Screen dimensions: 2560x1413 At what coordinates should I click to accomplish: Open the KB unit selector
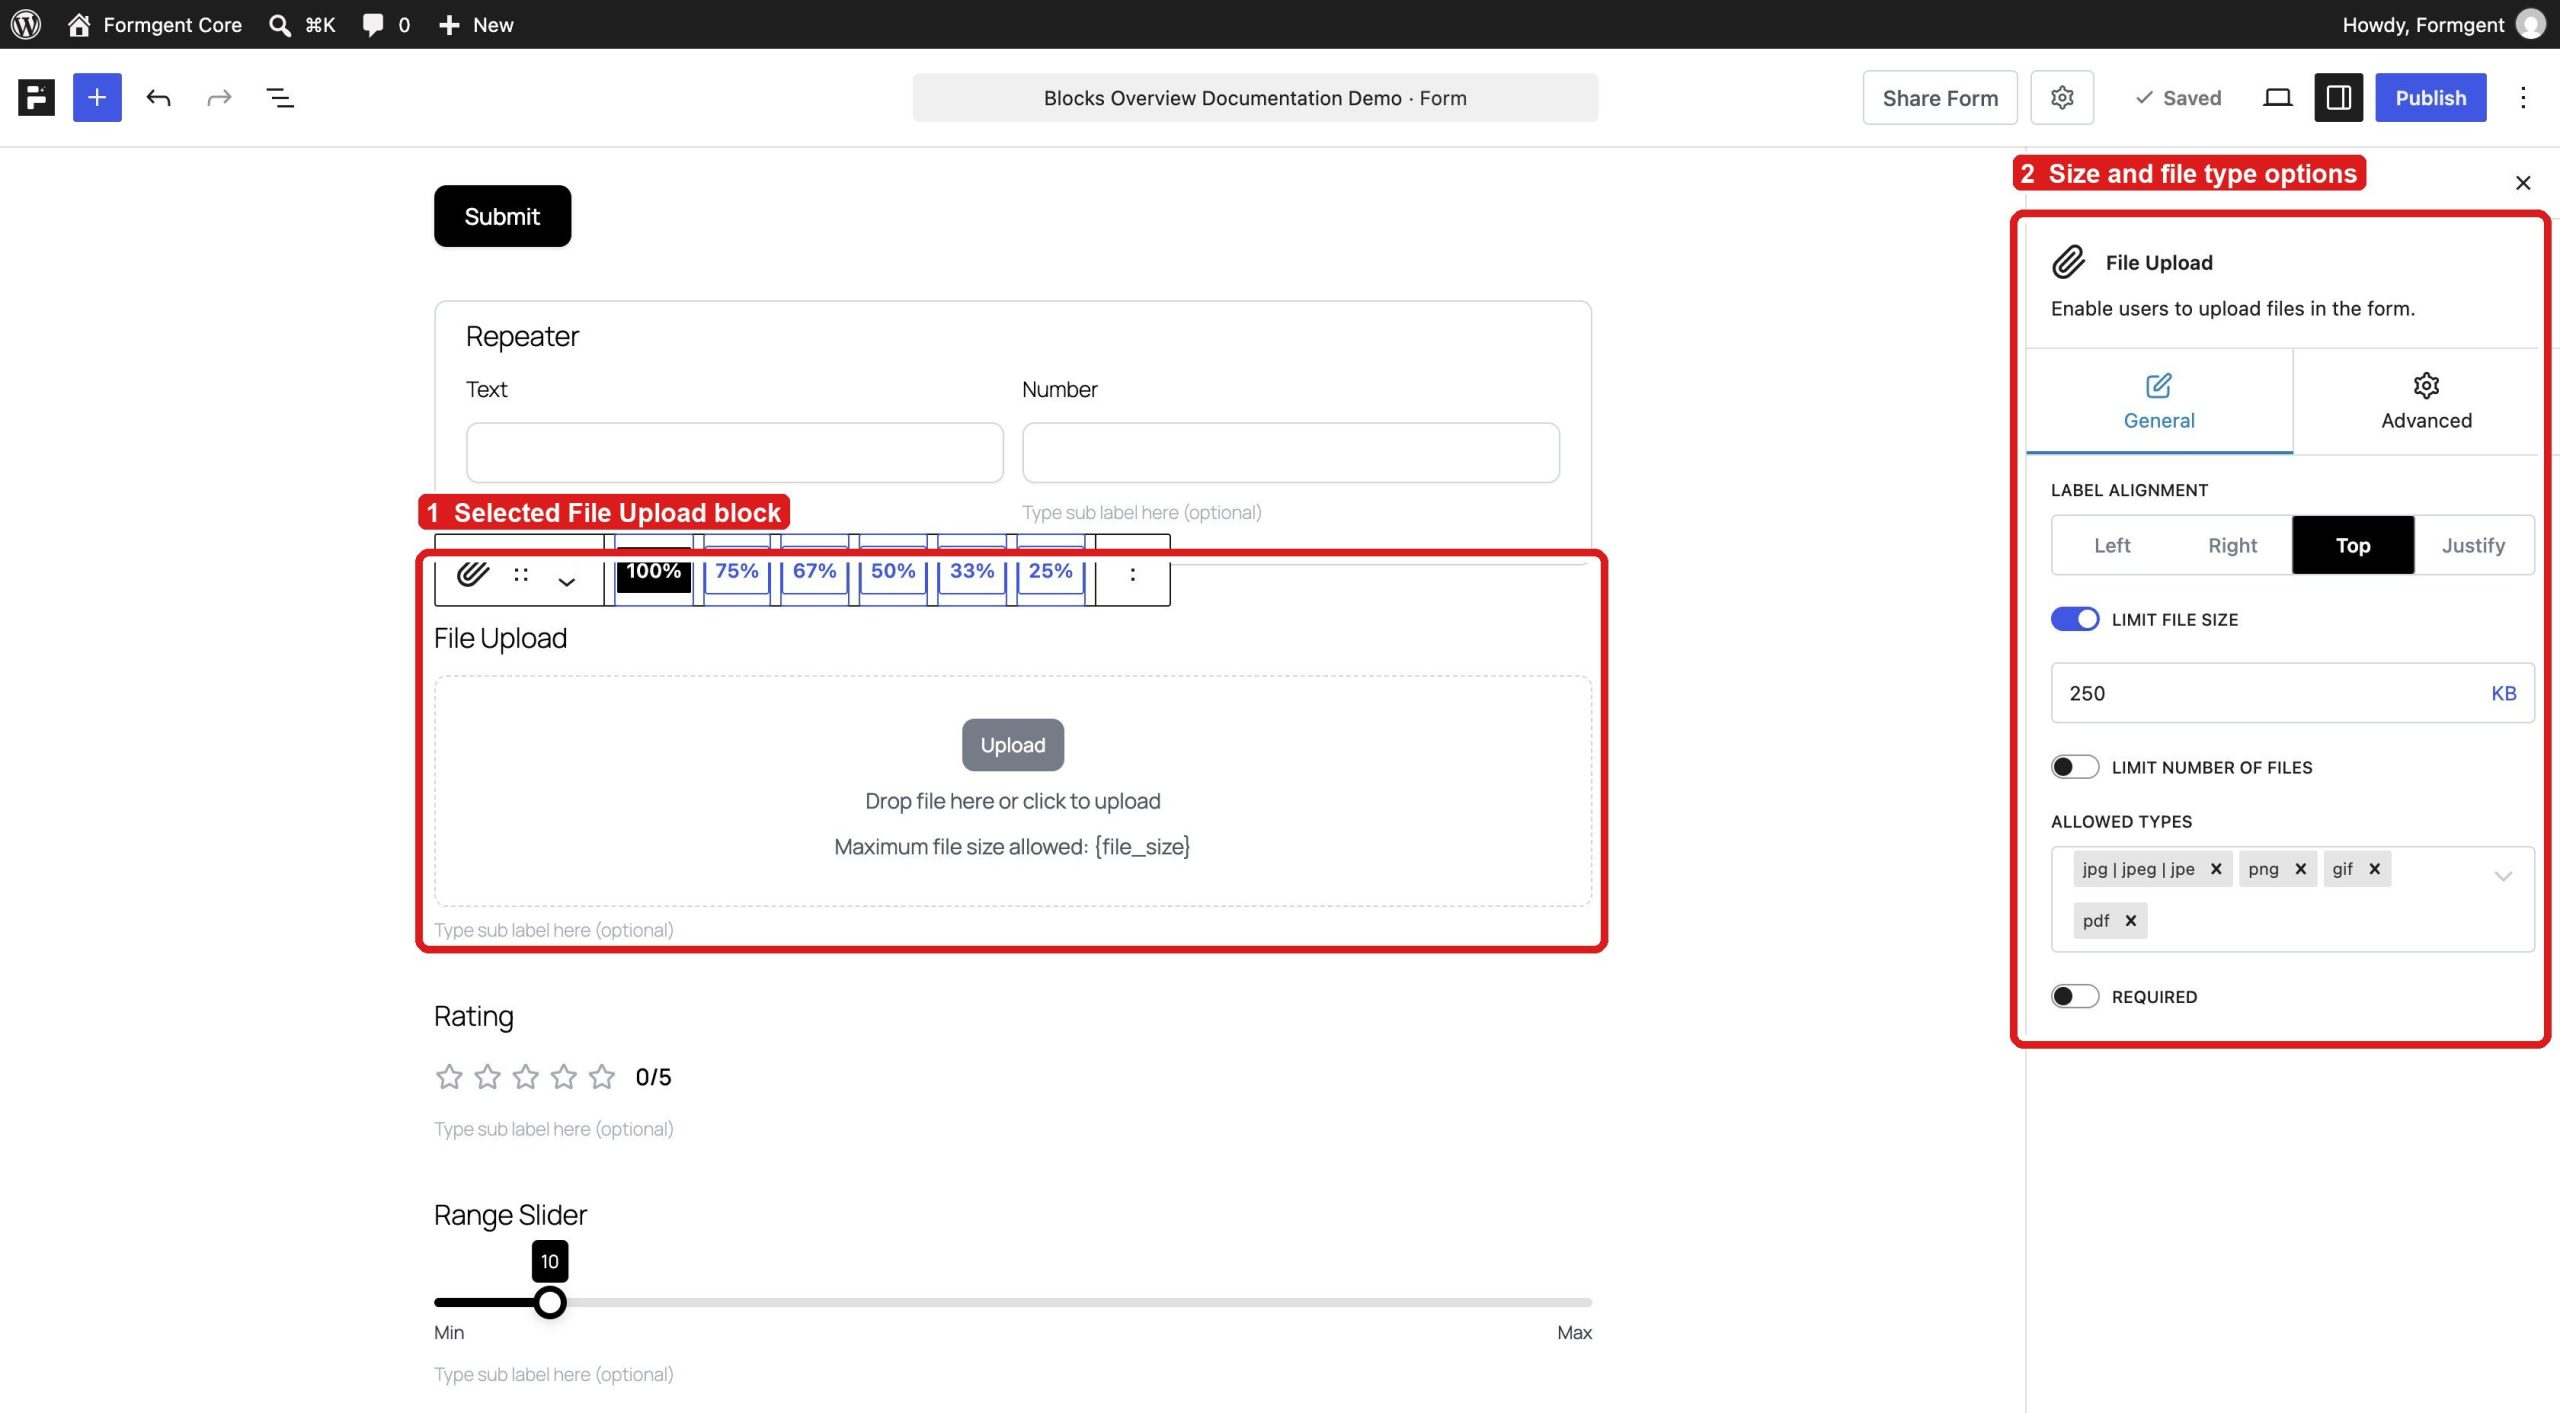[2503, 693]
